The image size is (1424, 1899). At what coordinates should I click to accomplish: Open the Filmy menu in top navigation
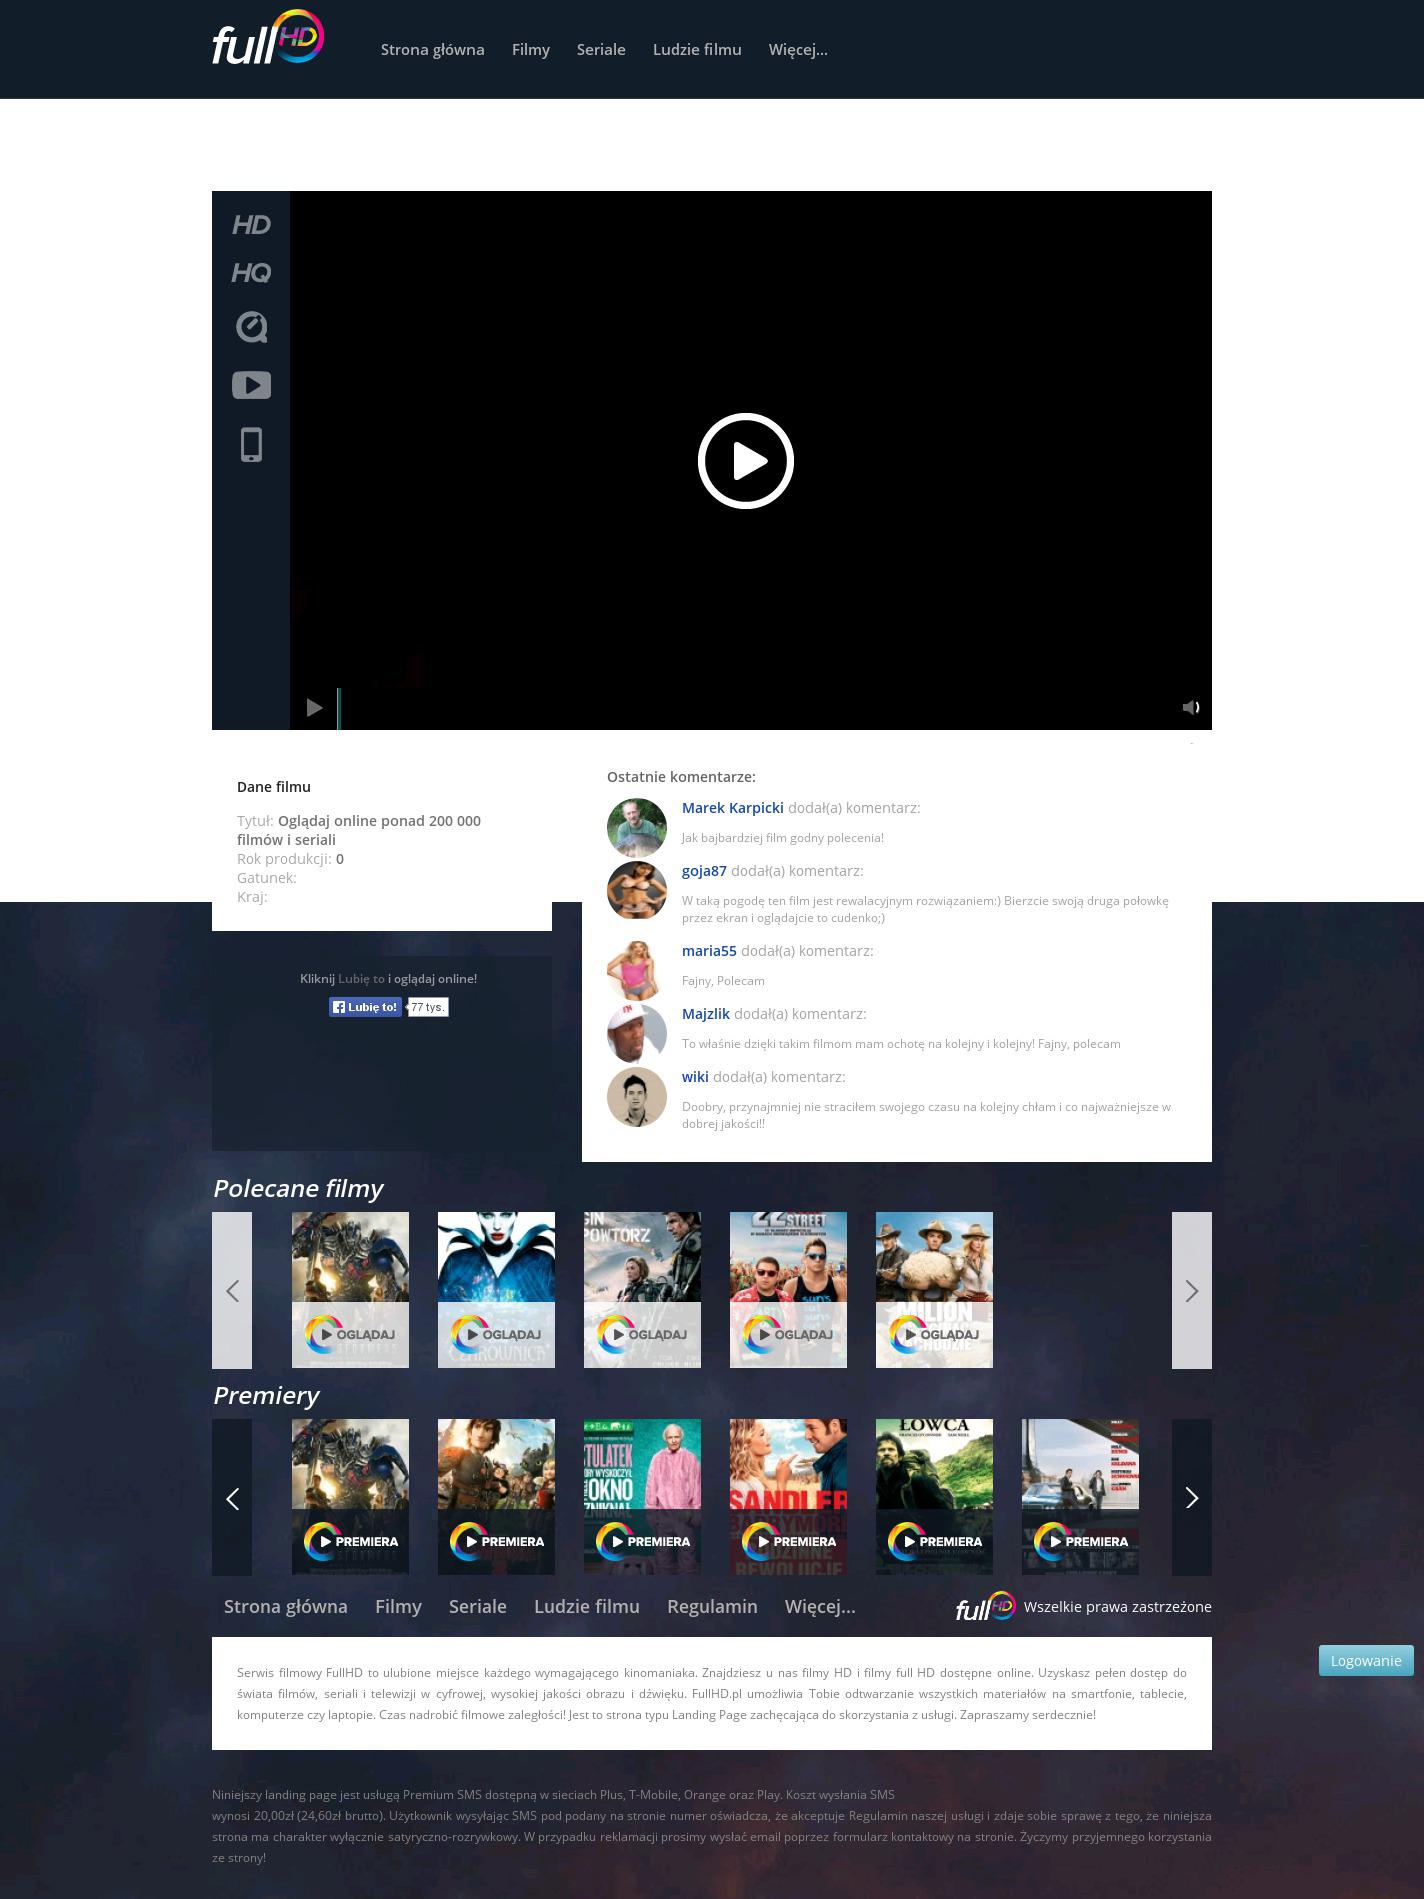[x=530, y=50]
